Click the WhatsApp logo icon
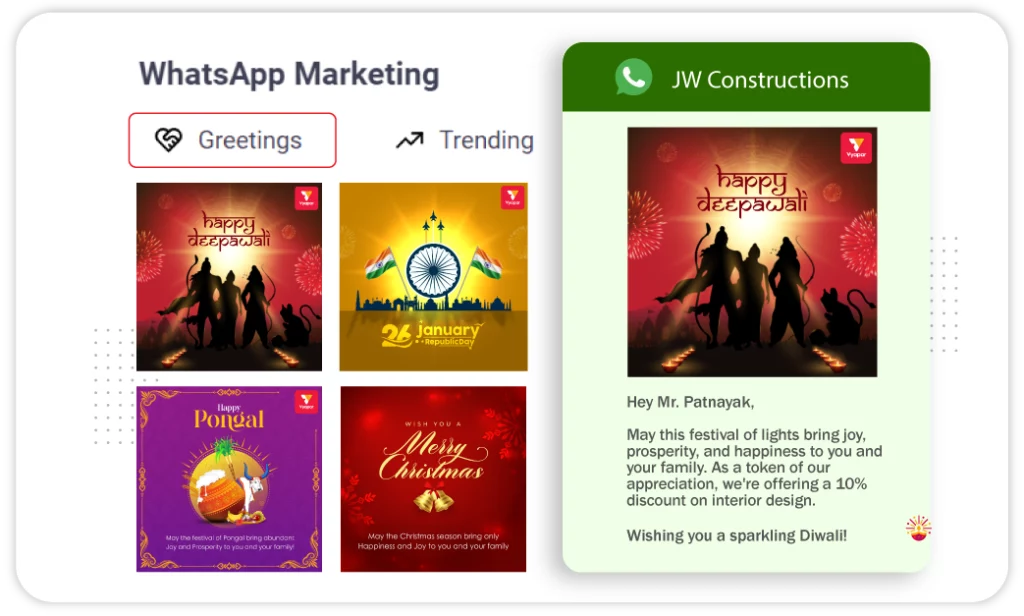 click(x=633, y=78)
